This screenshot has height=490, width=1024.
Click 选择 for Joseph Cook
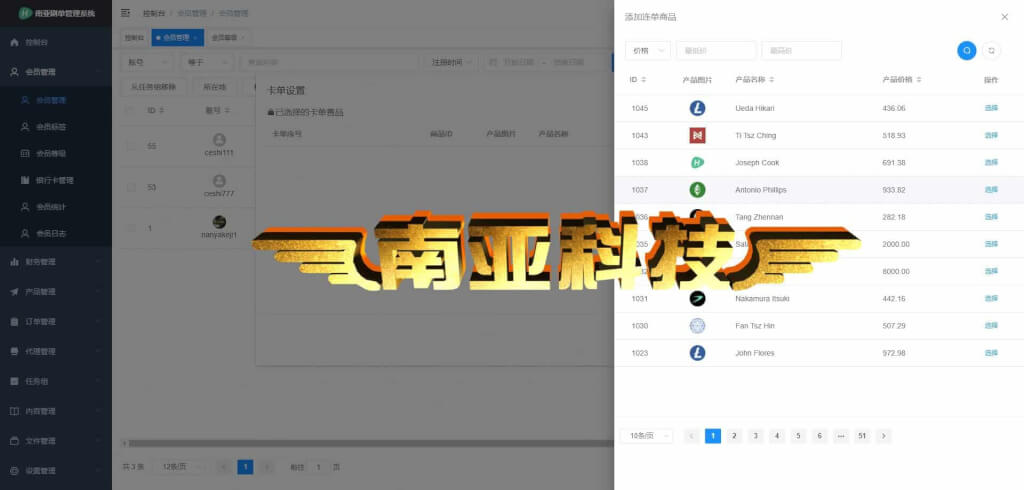coord(991,163)
